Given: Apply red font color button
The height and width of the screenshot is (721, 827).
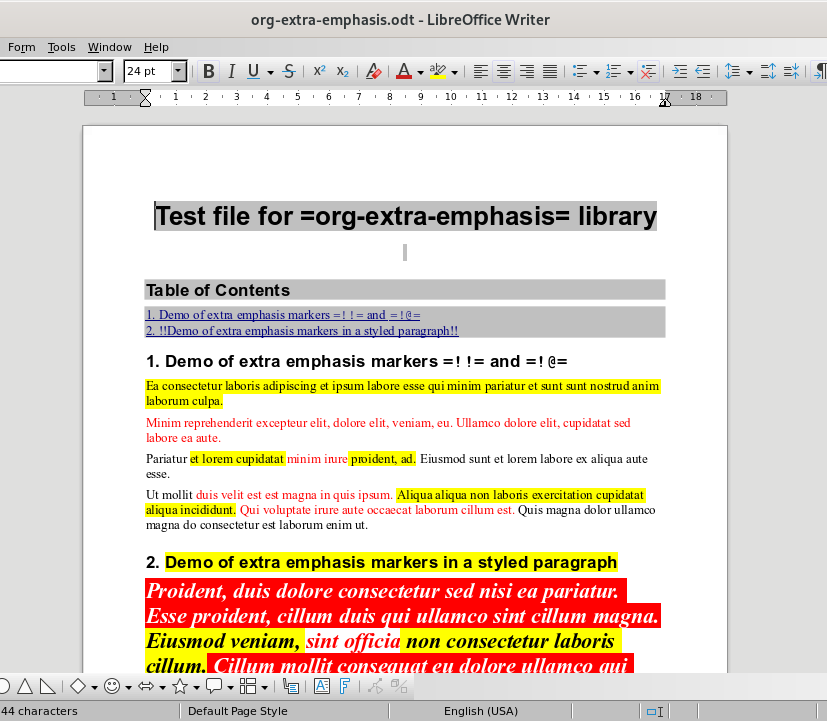Looking at the screenshot, I should 404,71.
